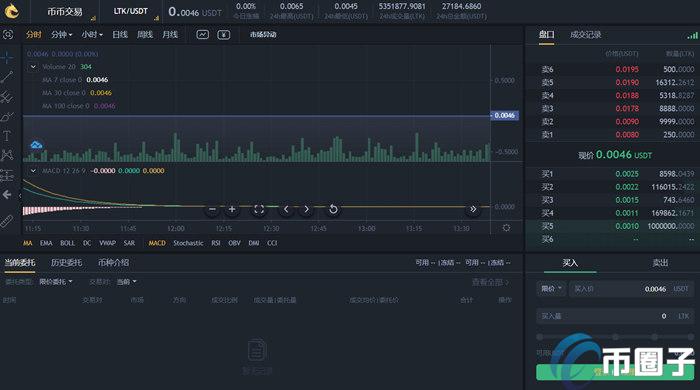Click the buy amount percentage slider
Image resolution: width=700 pixels, height=390 pixels.
pos(616,336)
